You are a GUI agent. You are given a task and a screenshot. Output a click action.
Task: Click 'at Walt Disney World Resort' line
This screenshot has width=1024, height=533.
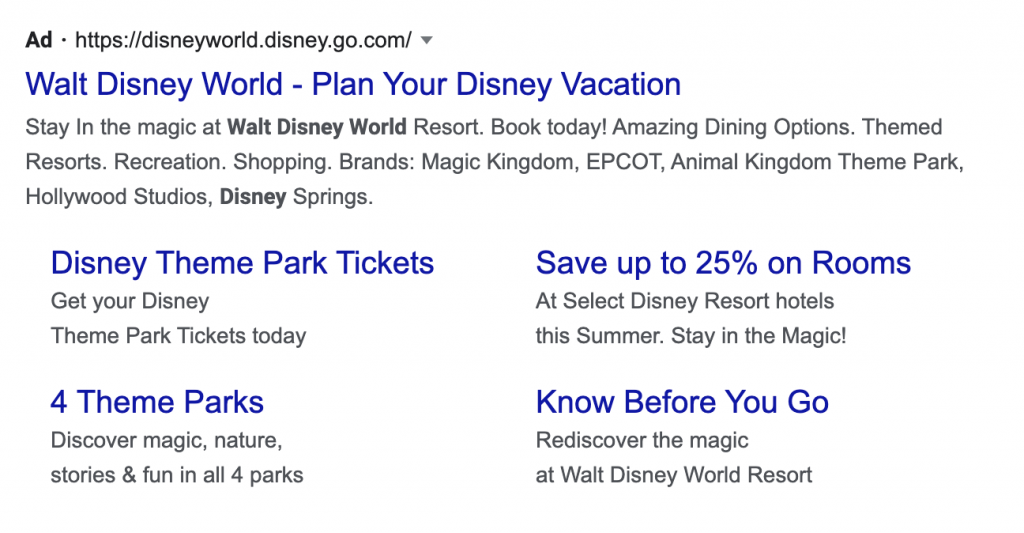click(674, 475)
